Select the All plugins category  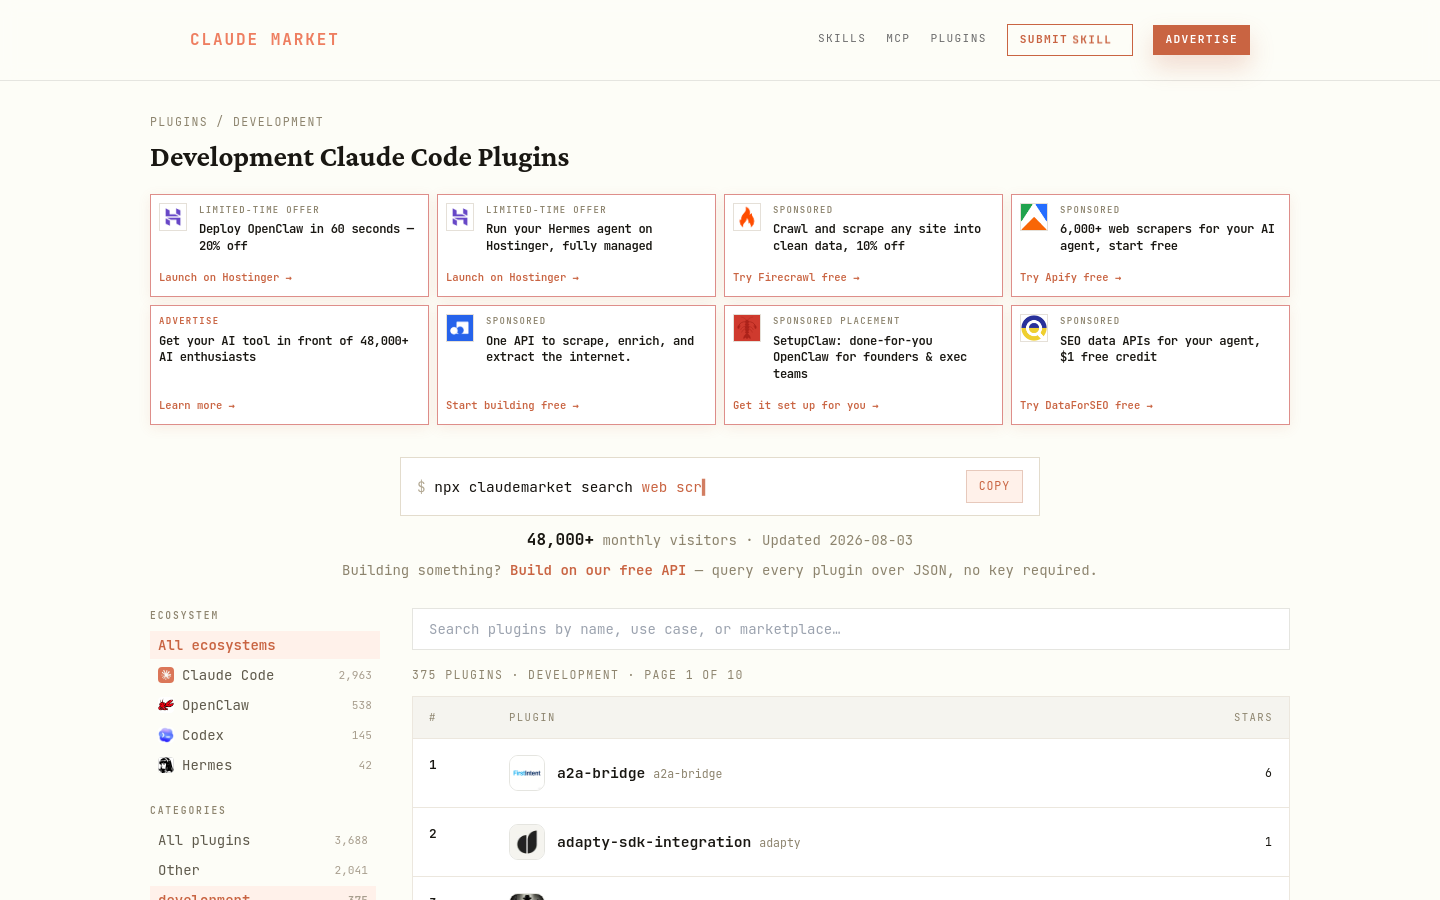tap(263, 840)
